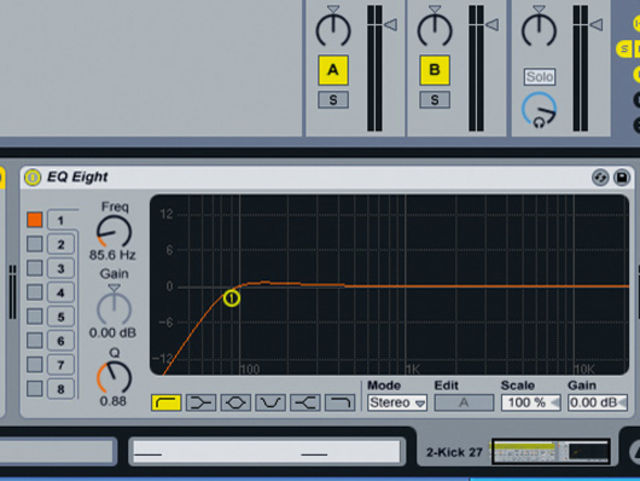Enable filter band 8 activator
This screenshot has height=481, width=640.
click(35, 388)
